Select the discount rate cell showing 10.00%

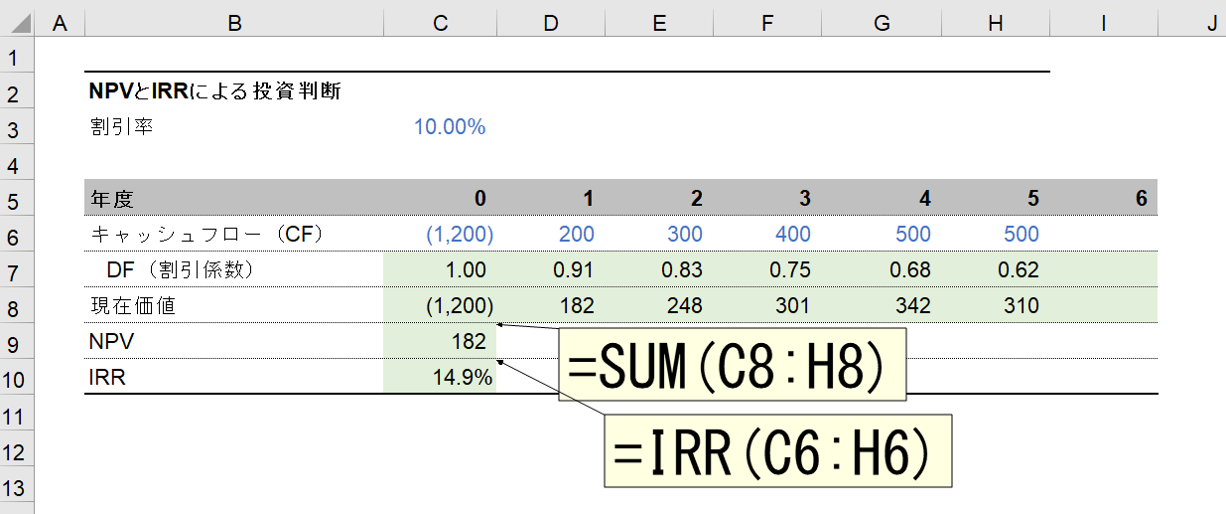point(449,127)
